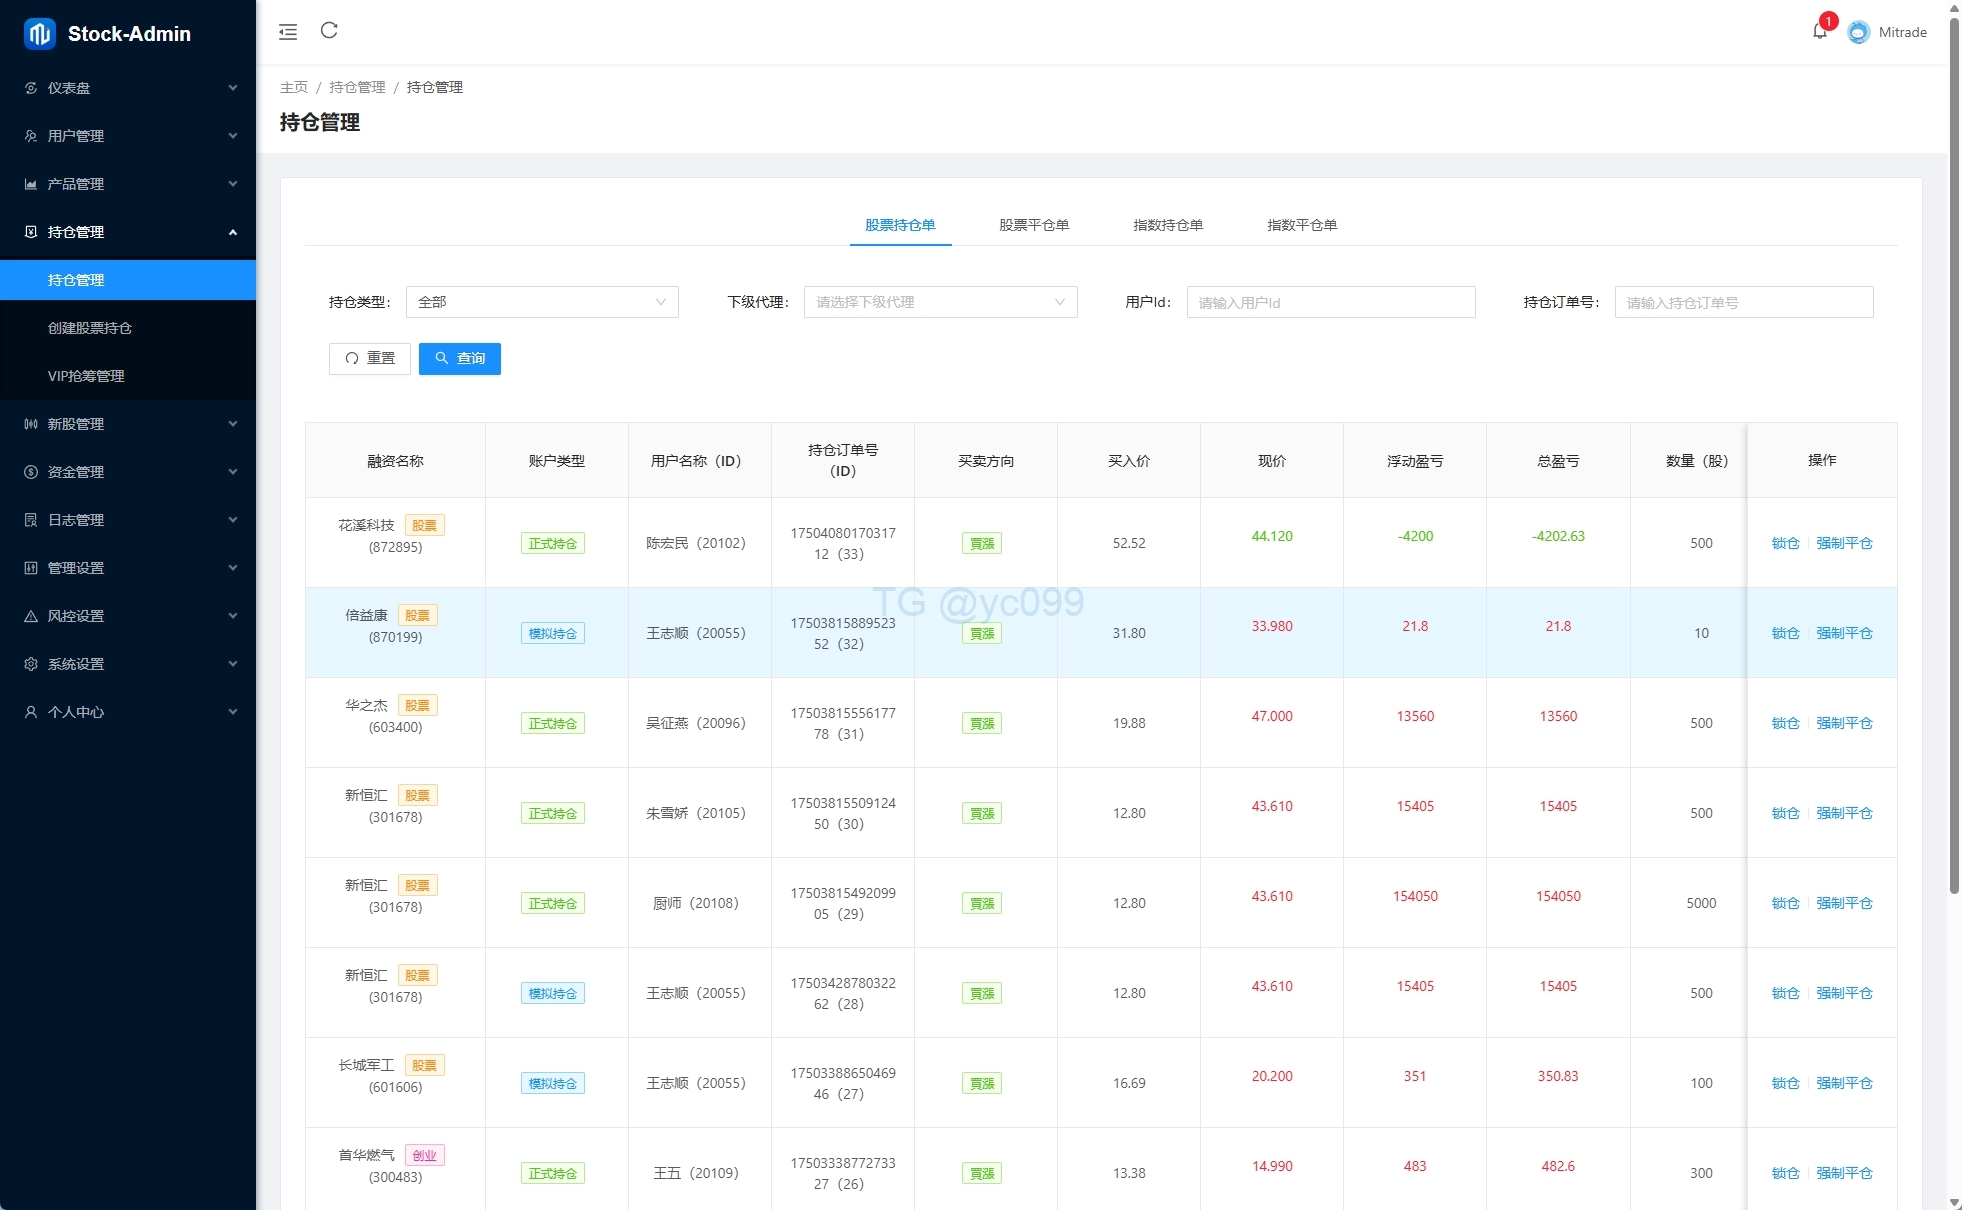Click the 系统设置 gear sidebar icon

tap(31, 664)
